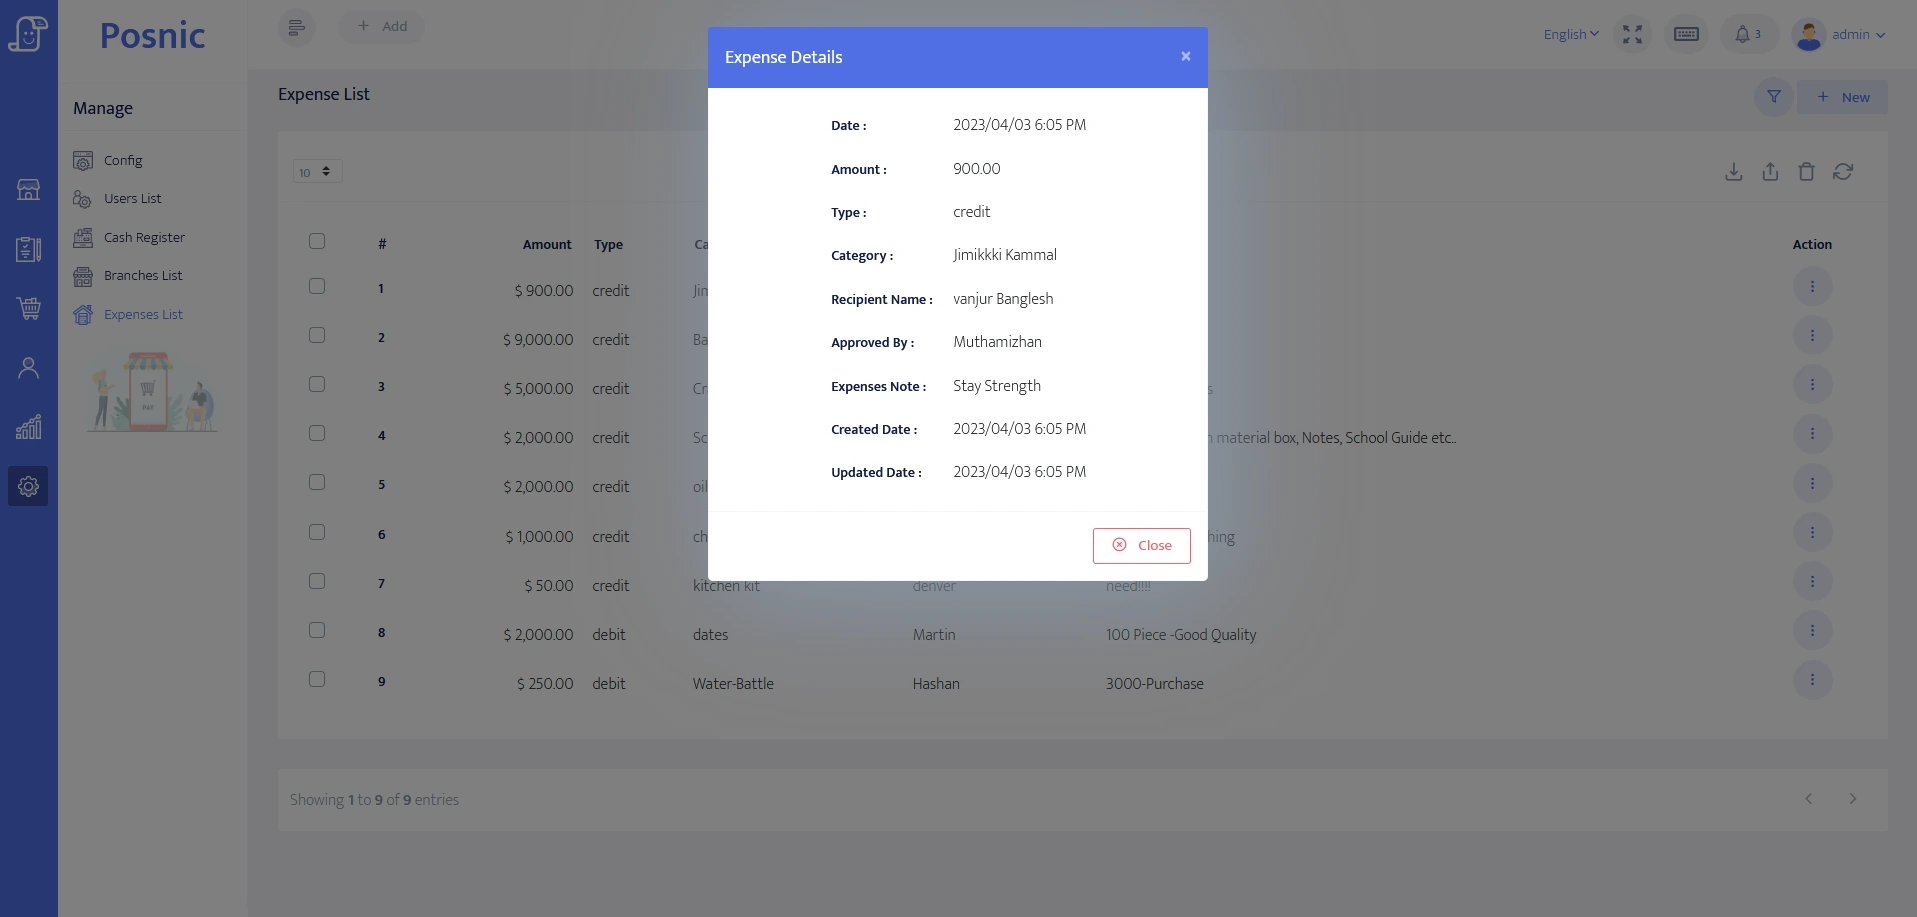Tick the checkbox for row 8
Viewport: 1917px width, 917px height.
[x=317, y=631]
